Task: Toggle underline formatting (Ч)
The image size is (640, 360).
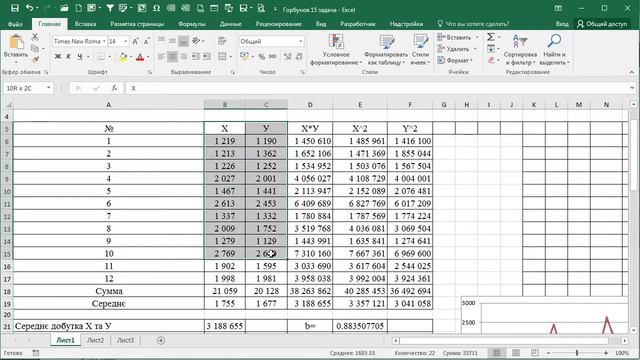Action: pyautogui.click(x=80, y=56)
